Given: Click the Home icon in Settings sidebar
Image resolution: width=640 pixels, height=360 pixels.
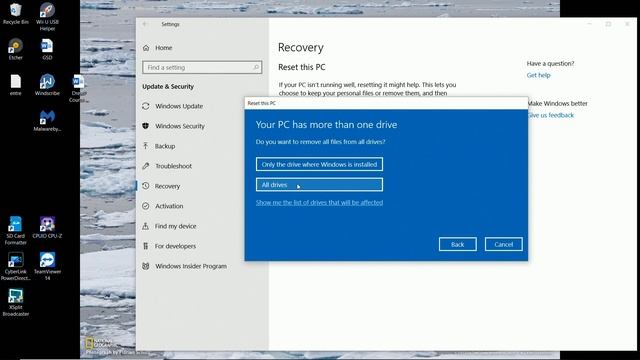Looking at the screenshot, I should coord(146,48).
